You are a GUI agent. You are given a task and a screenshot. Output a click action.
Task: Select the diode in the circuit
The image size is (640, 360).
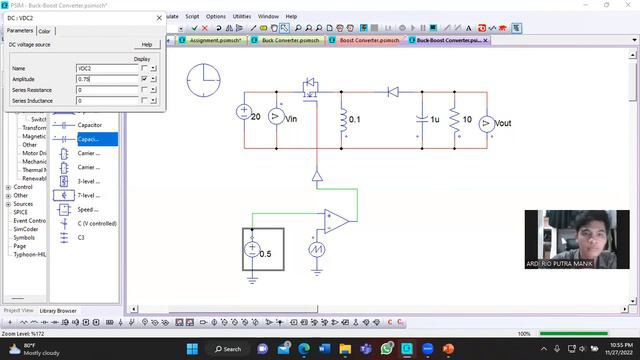coord(393,92)
